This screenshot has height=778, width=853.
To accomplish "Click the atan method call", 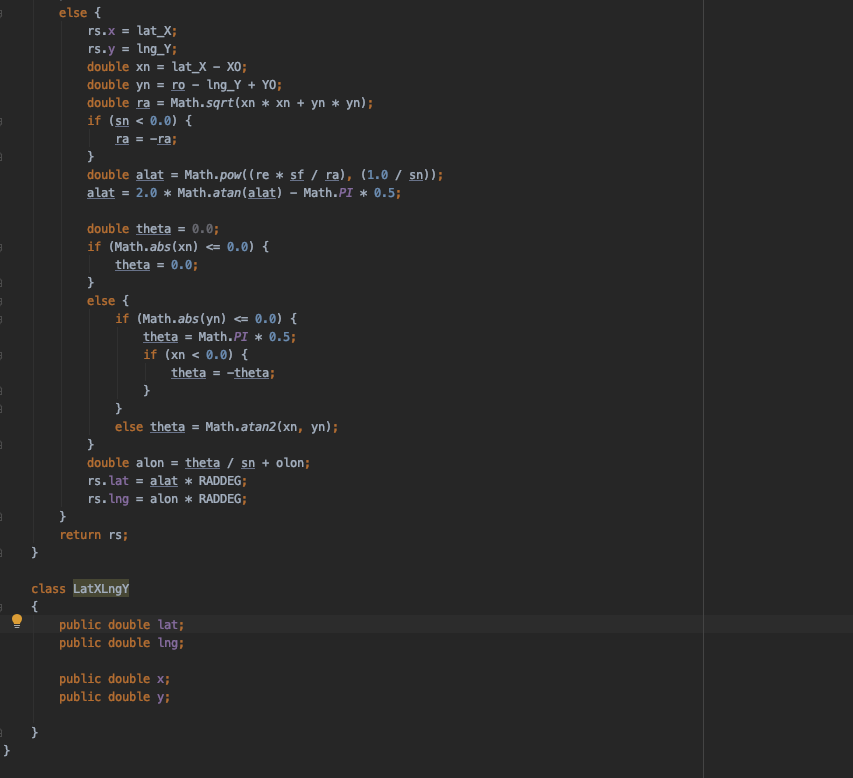I will click(x=227, y=193).
